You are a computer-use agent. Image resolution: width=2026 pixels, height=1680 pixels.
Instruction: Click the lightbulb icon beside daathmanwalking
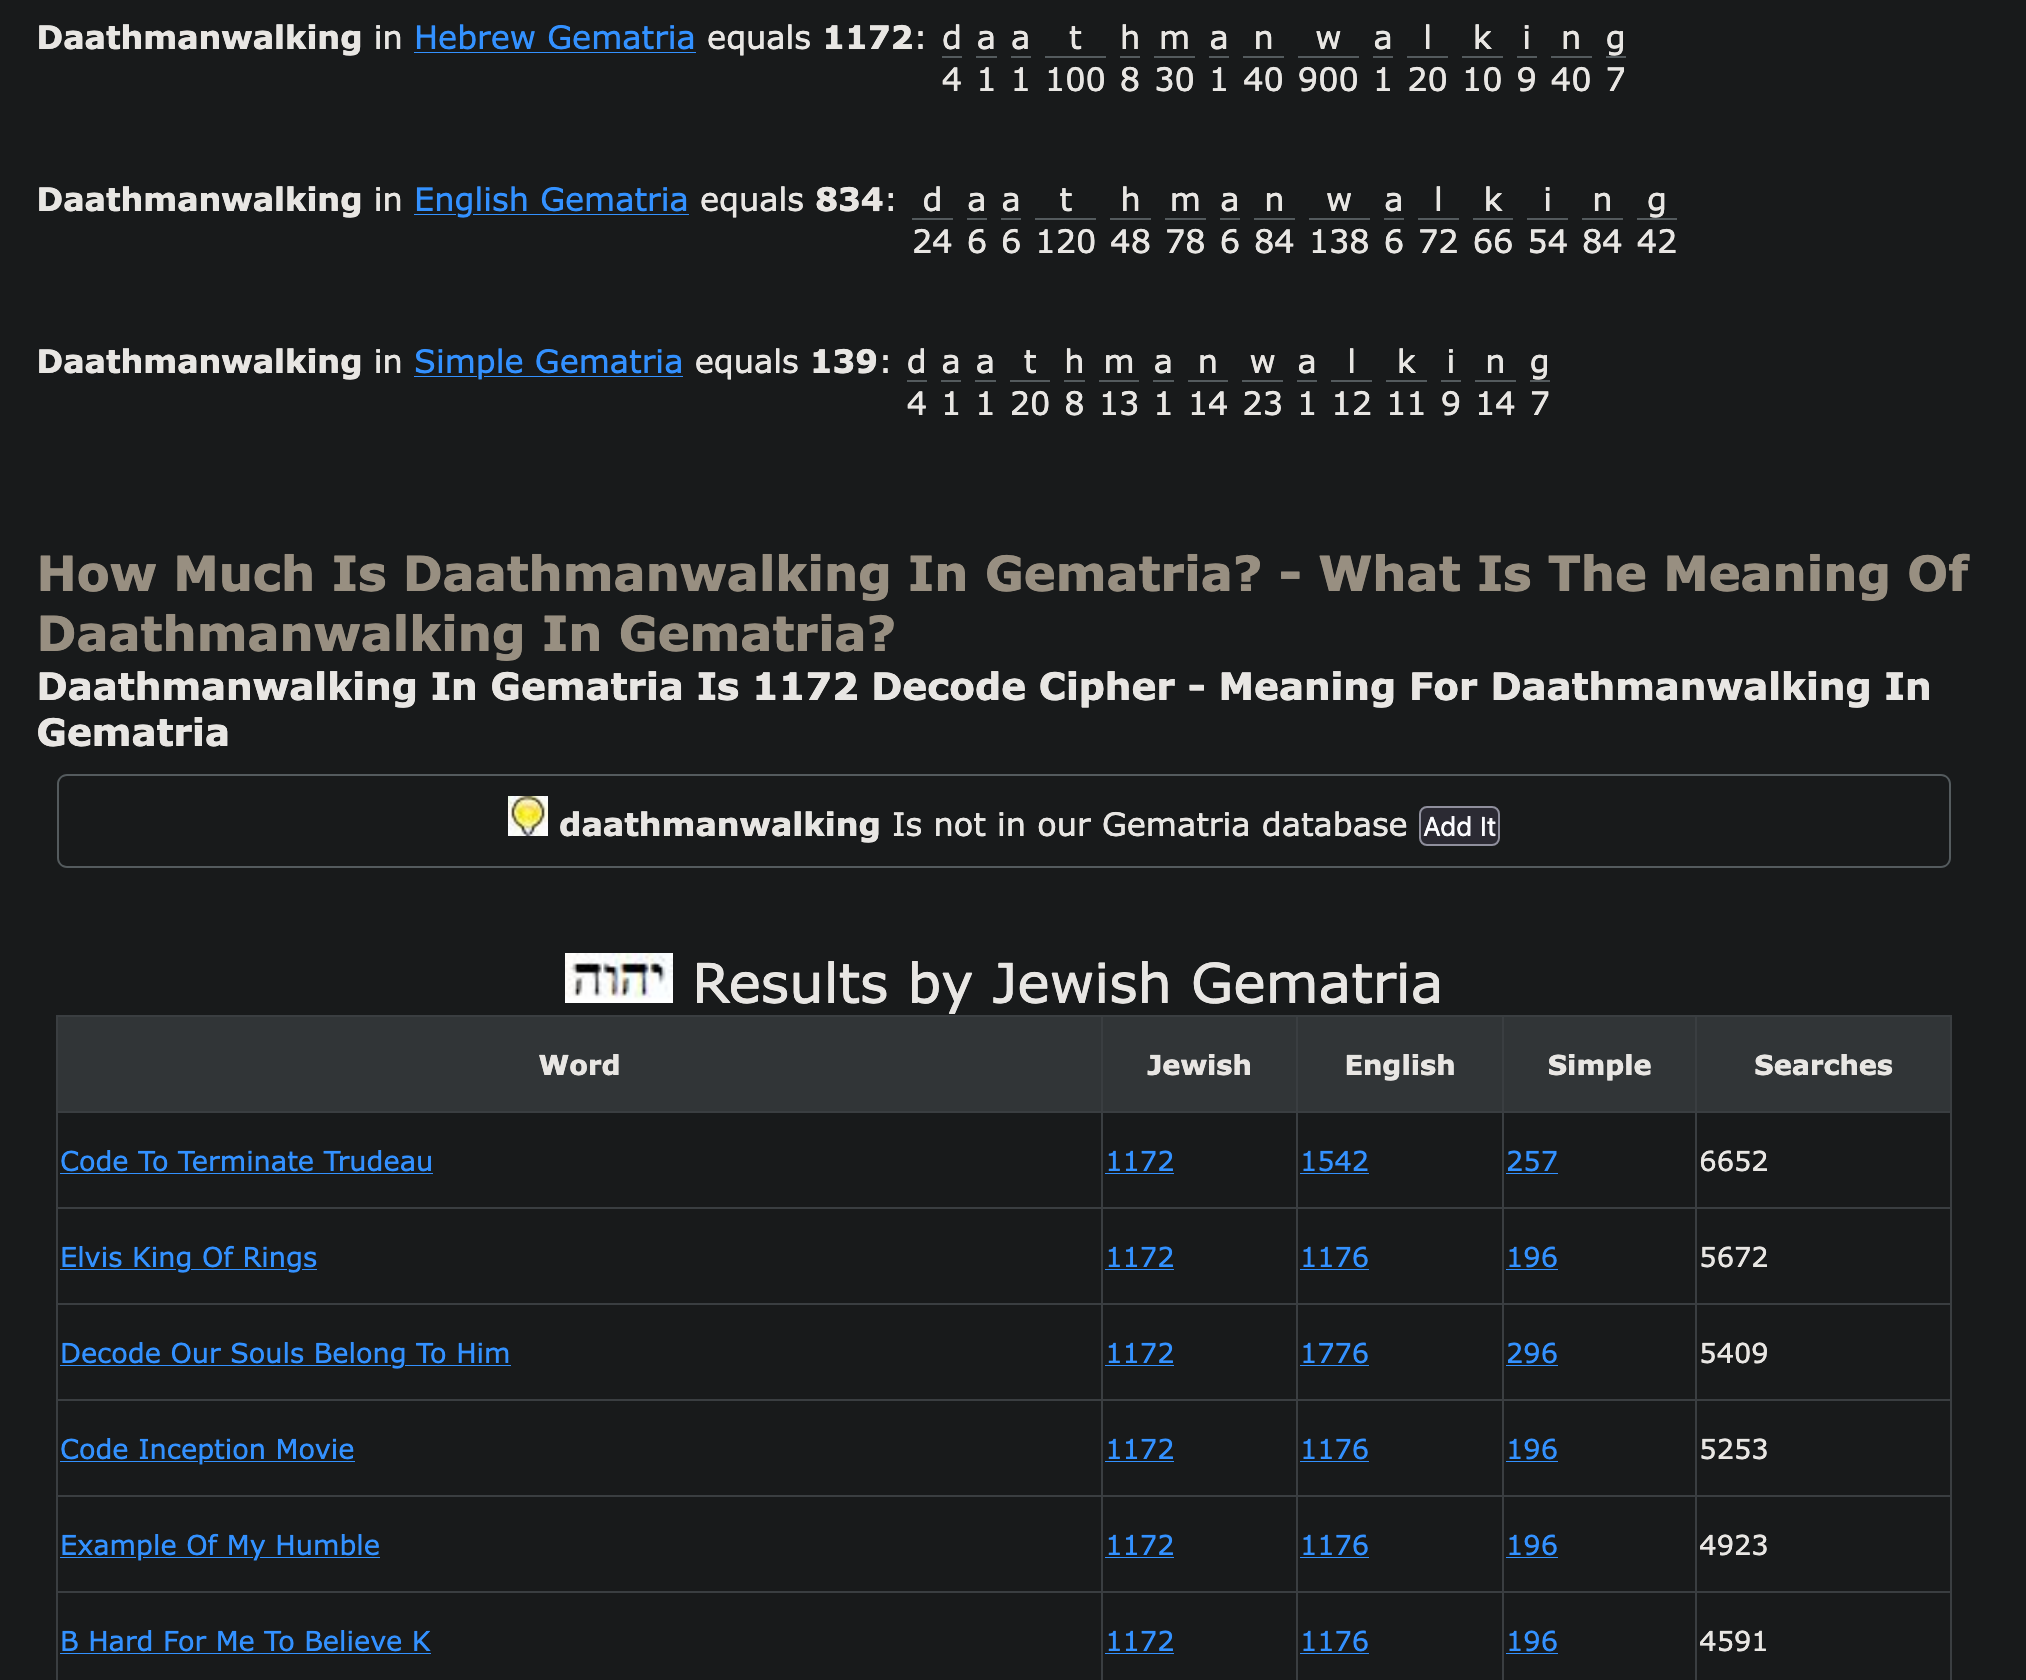(x=528, y=816)
